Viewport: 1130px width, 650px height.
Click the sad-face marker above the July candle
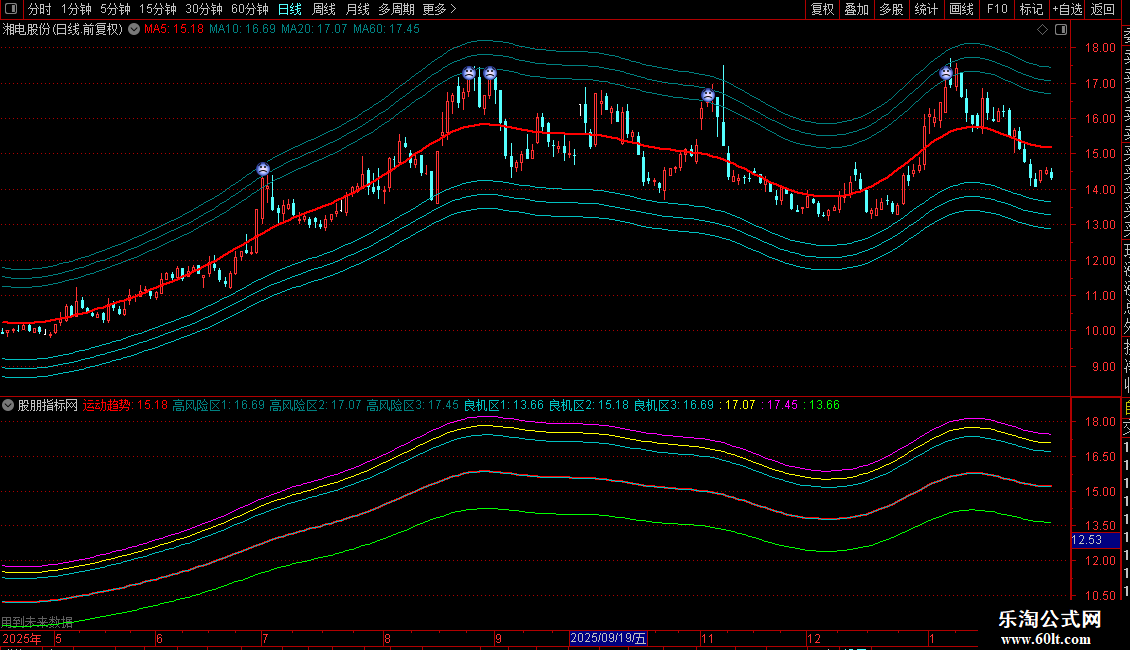click(x=263, y=169)
